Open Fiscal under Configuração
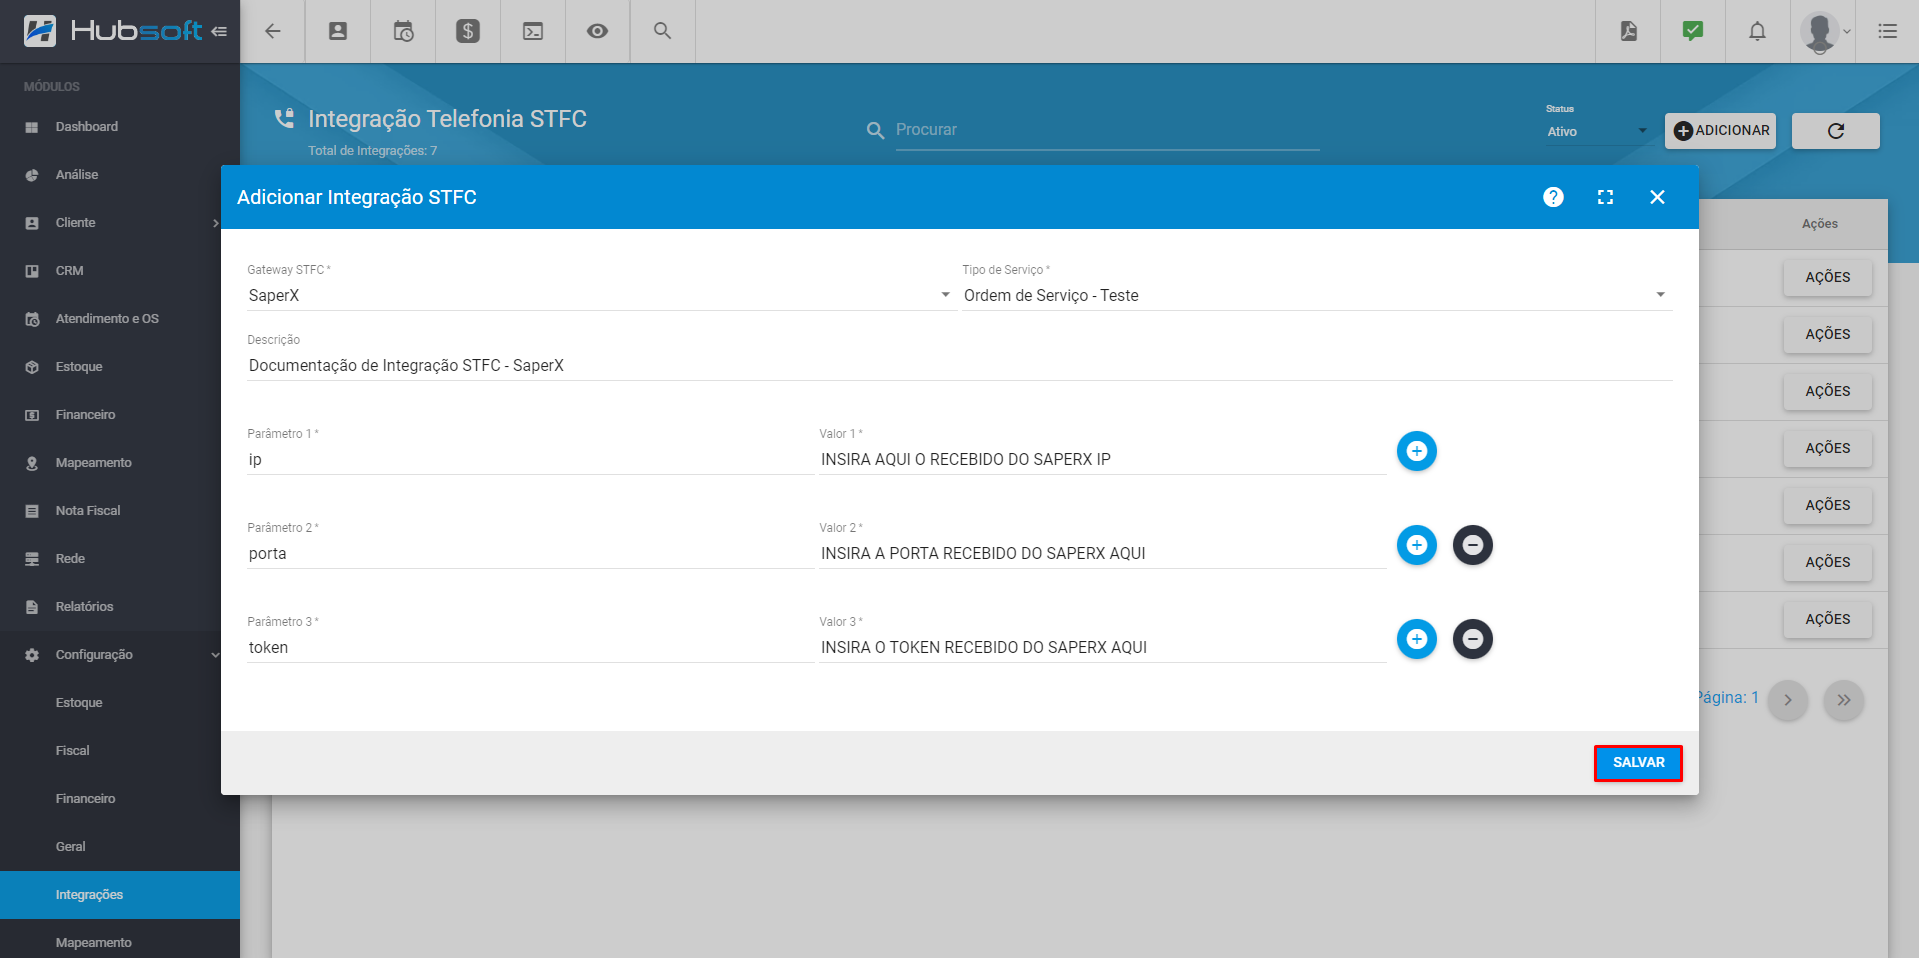Viewport: 1919px width, 958px height. point(120,751)
